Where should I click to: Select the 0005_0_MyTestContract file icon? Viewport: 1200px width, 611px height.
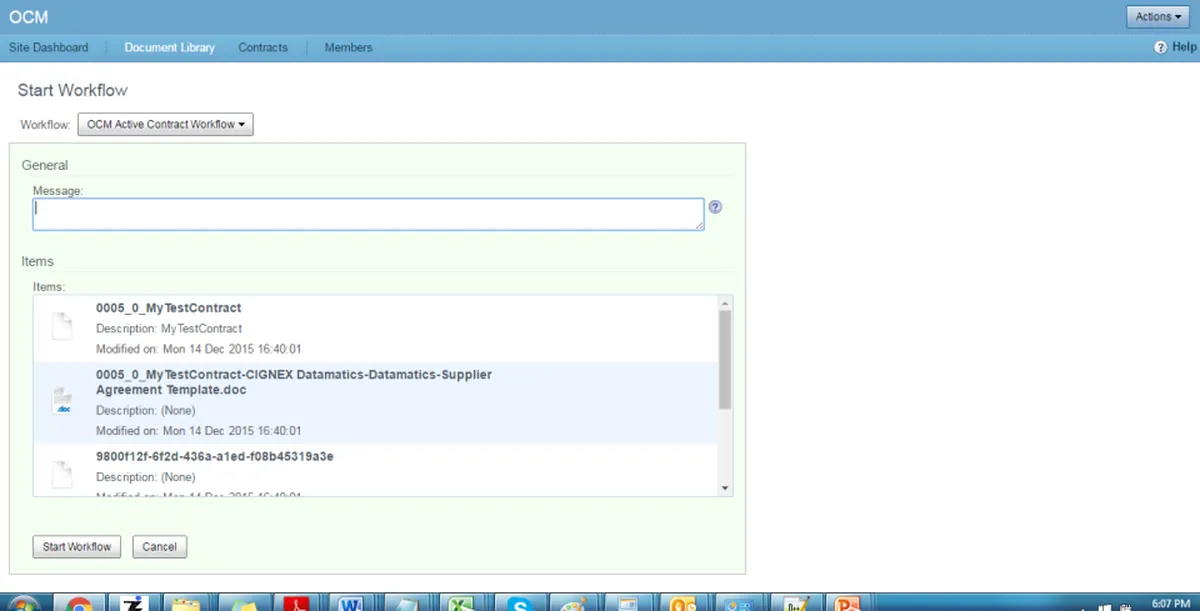(x=62, y=326)
